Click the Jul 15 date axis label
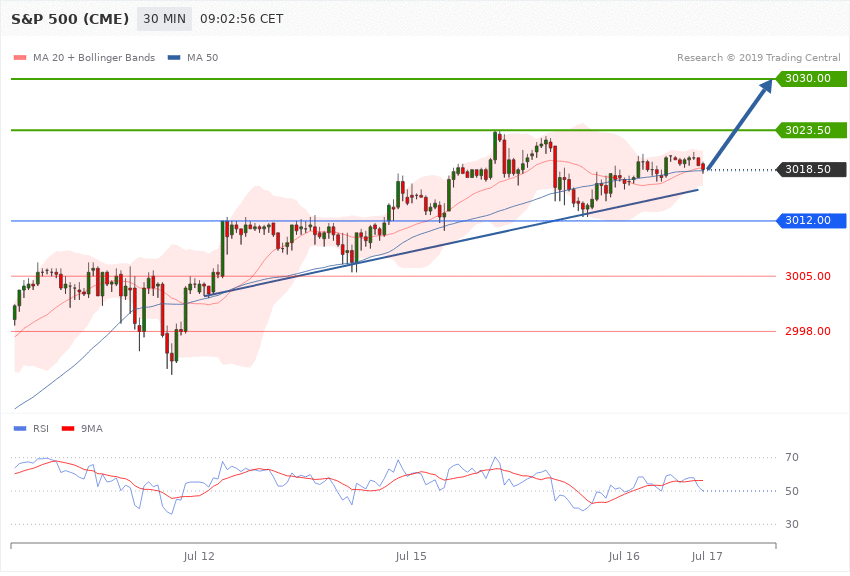This screenshot has height=576, width=850. 411,556
